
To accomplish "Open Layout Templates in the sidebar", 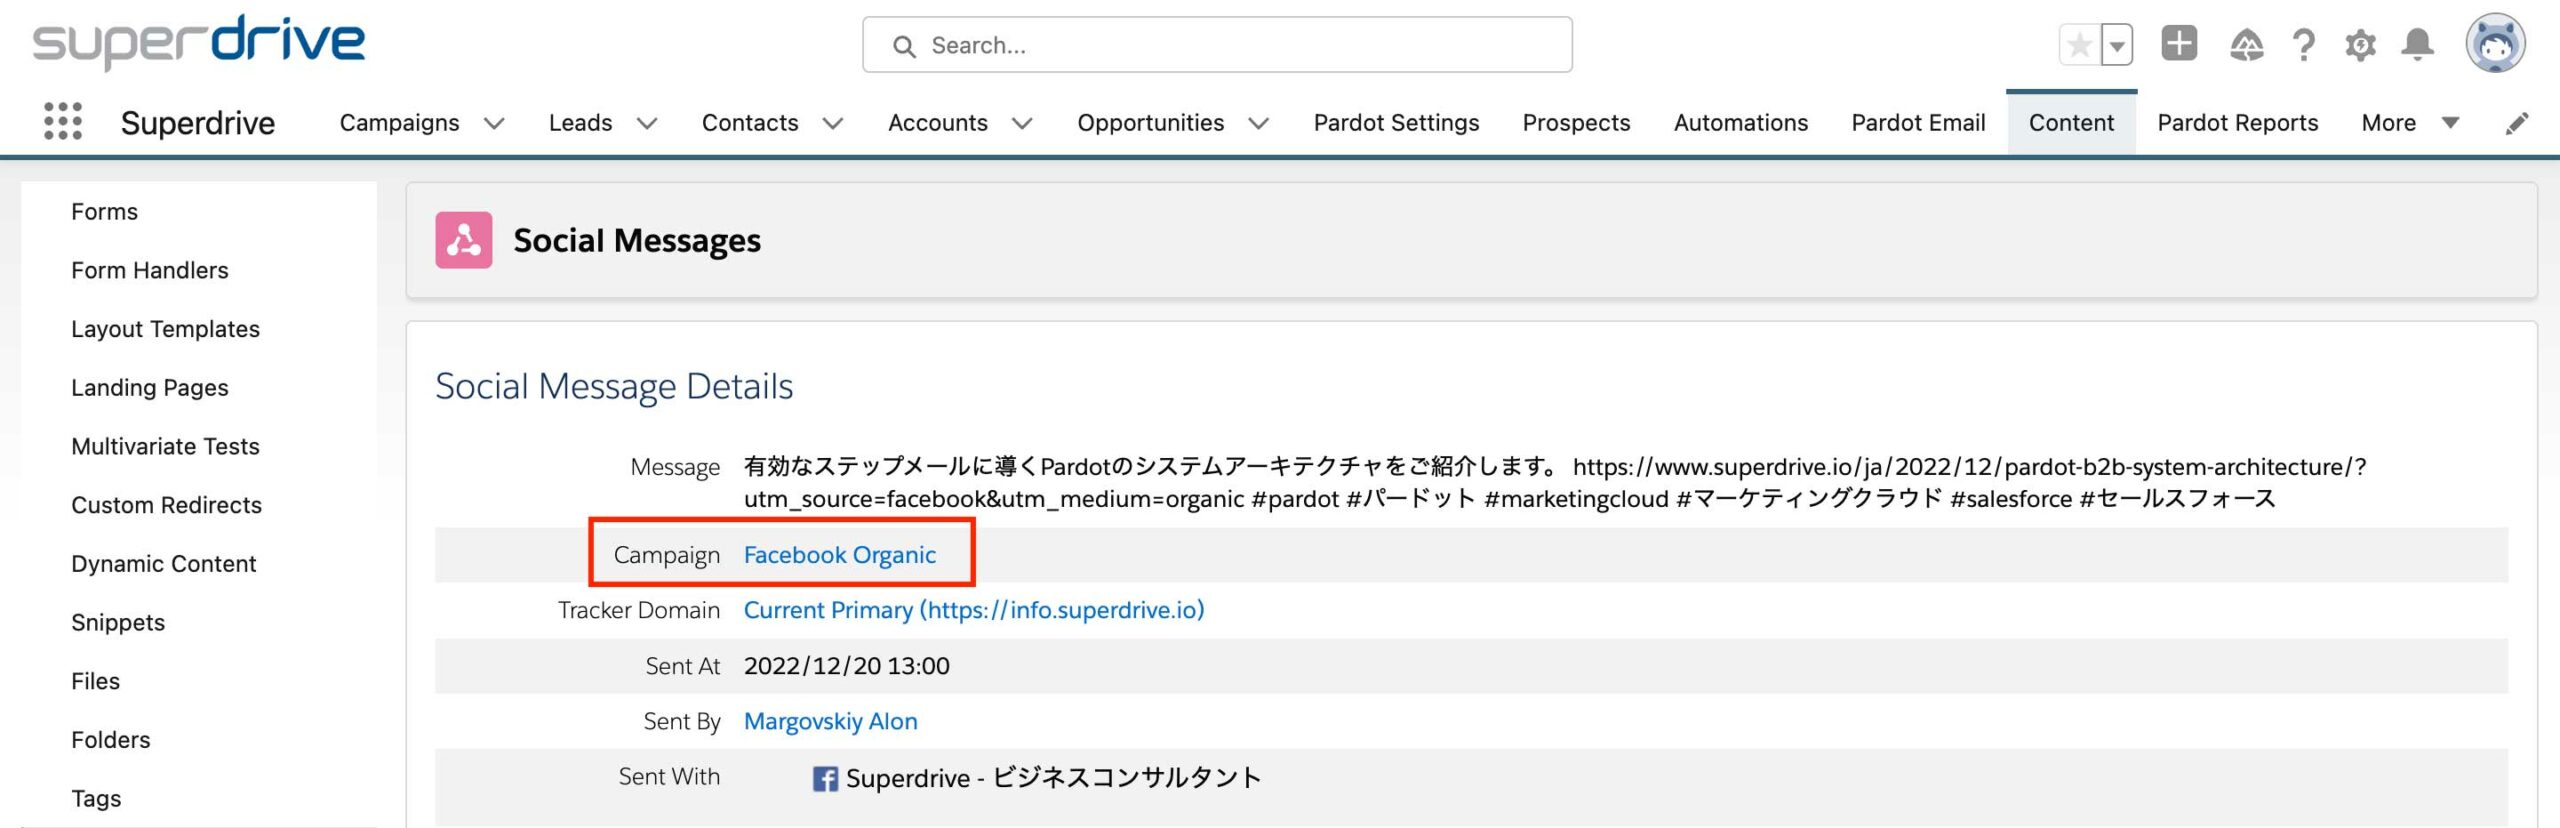I will (x=165, y=329).
